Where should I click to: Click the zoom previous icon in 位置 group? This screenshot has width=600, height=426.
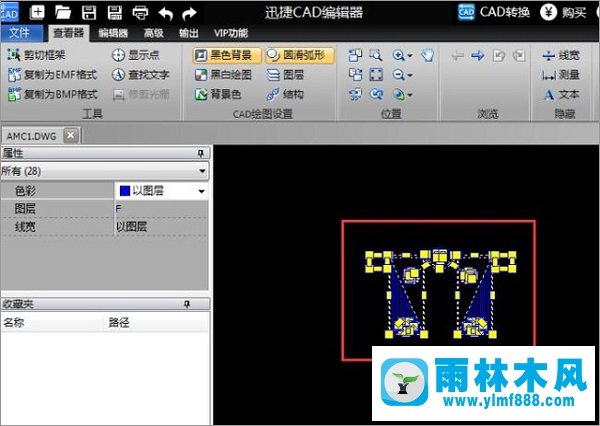point(376,94)
